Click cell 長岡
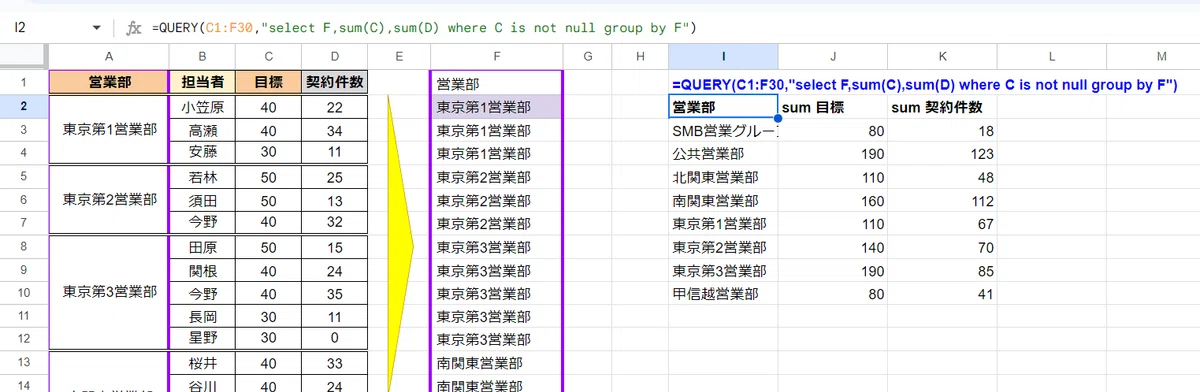Screen dimensions: 1200x392 pos(203,316)
